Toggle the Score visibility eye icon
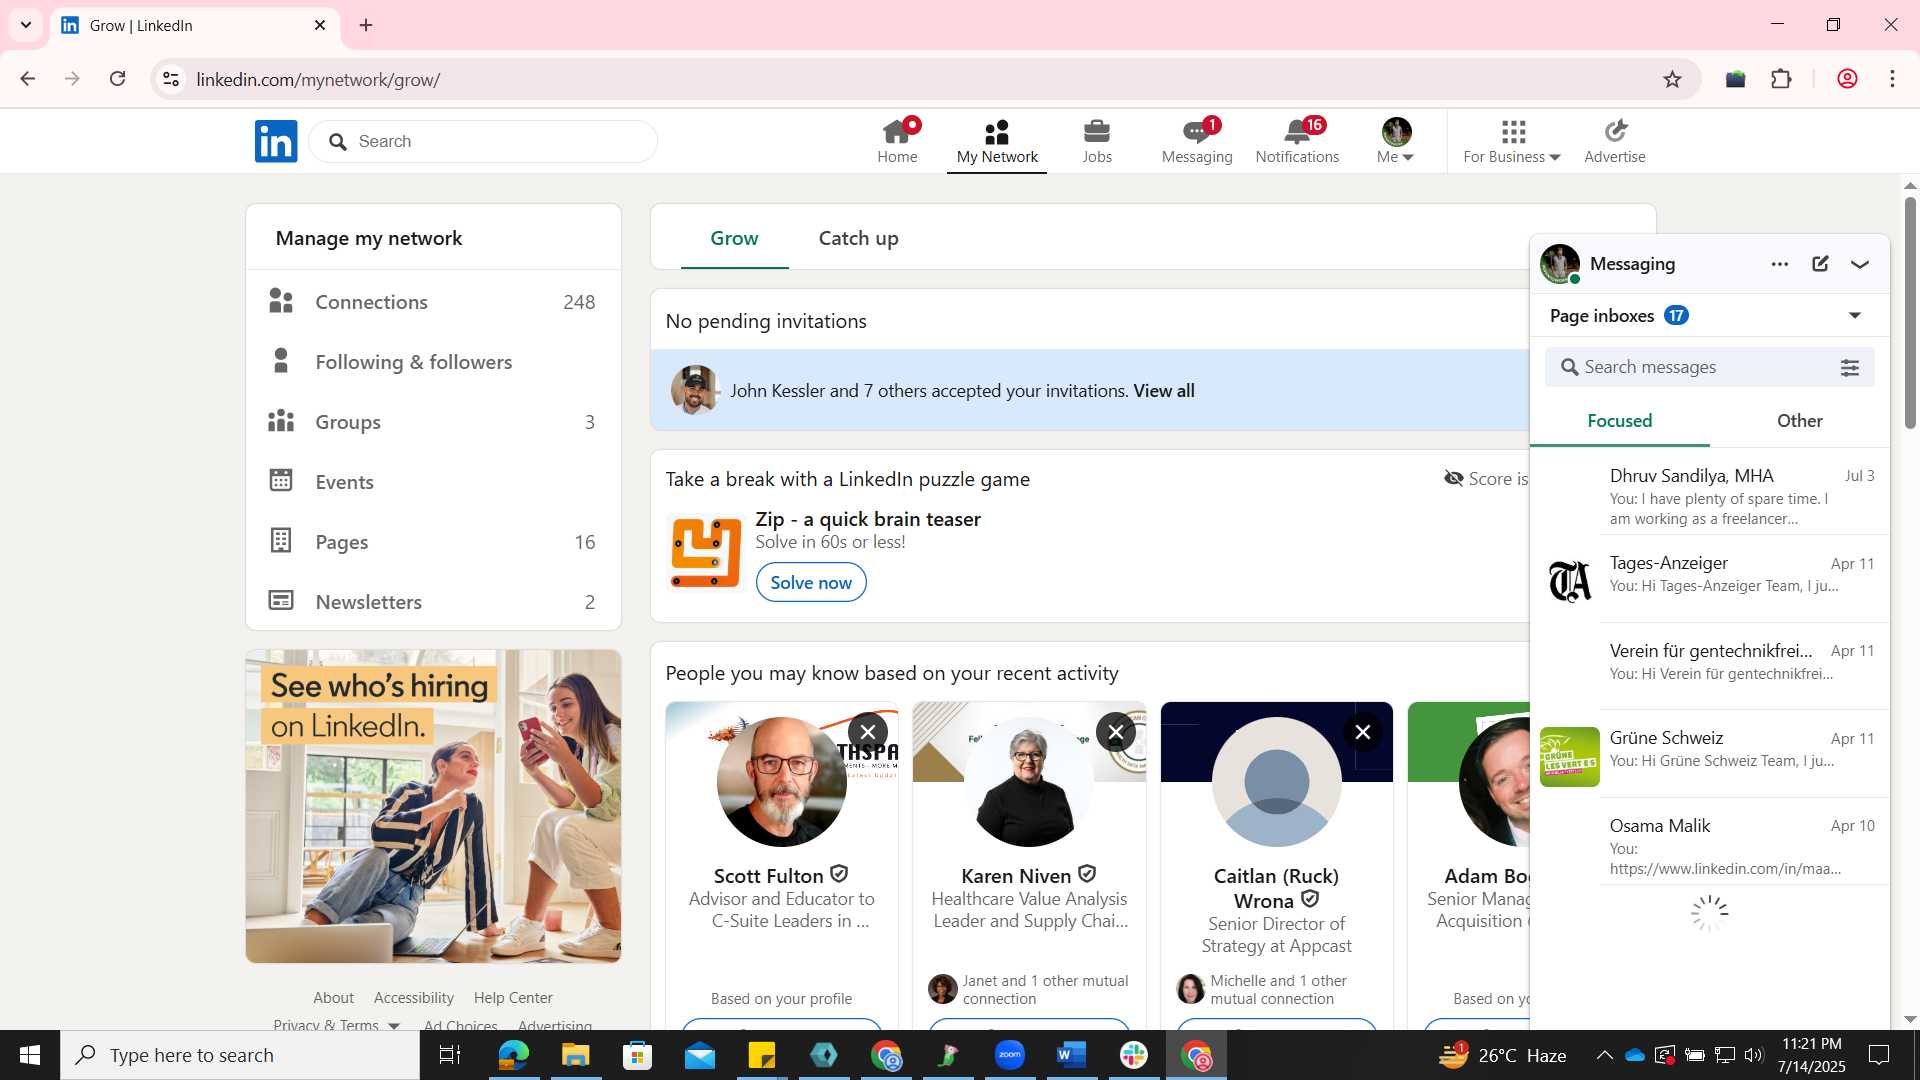This screenshot has width=1920, height=1080. tap(1454, 479)
